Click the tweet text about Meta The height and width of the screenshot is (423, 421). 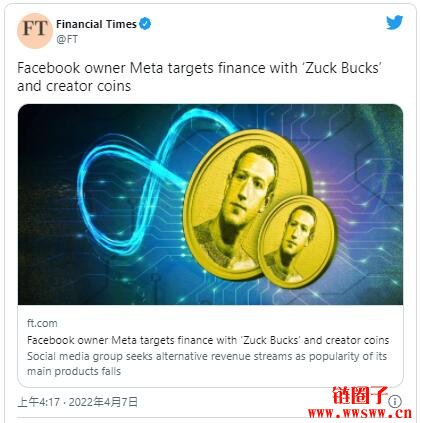coord(199,77)
